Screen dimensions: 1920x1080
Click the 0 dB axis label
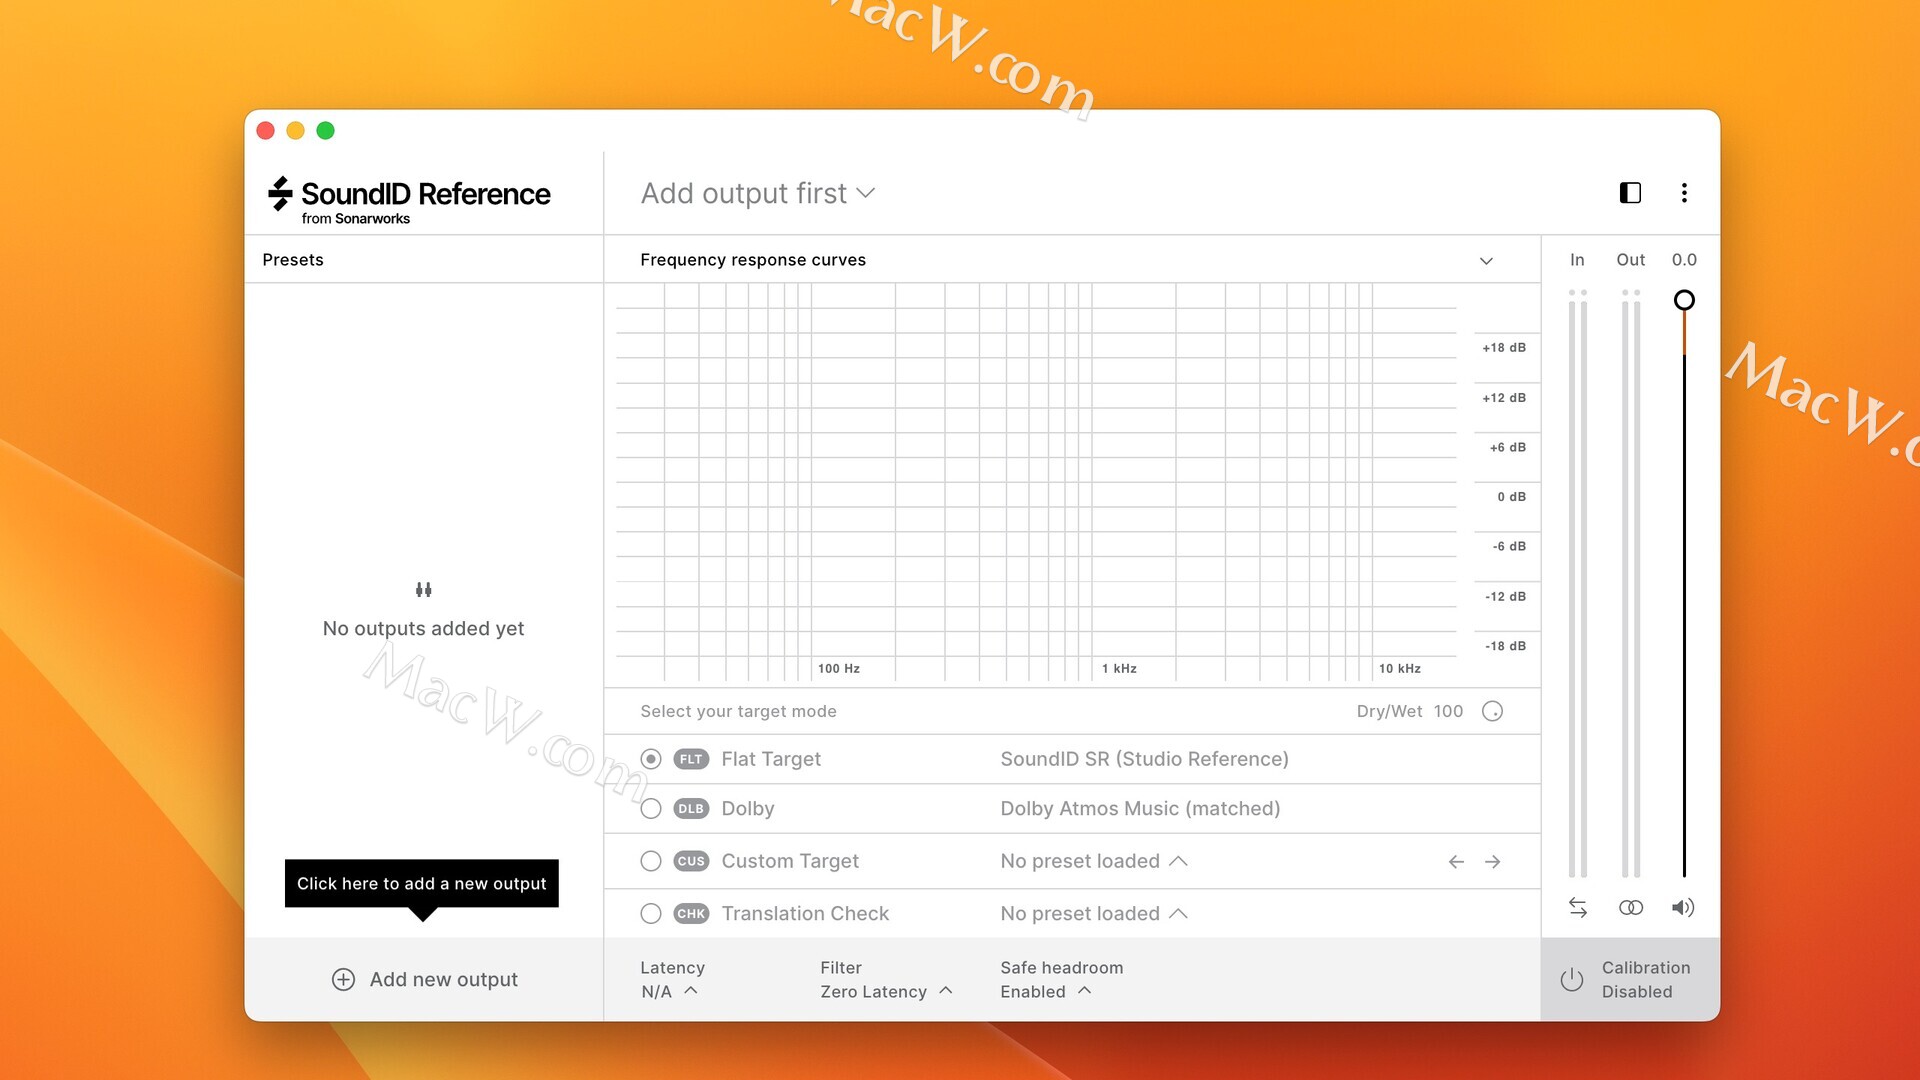tap(1511, 497)
